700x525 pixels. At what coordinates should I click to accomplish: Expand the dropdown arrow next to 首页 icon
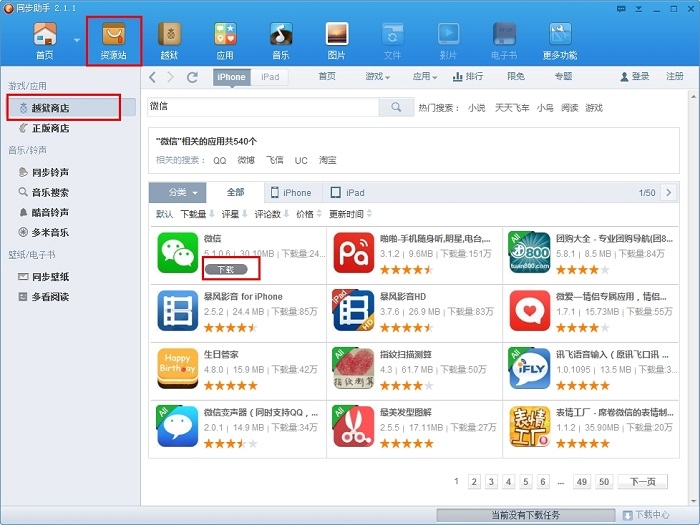(x=77, y=40)
